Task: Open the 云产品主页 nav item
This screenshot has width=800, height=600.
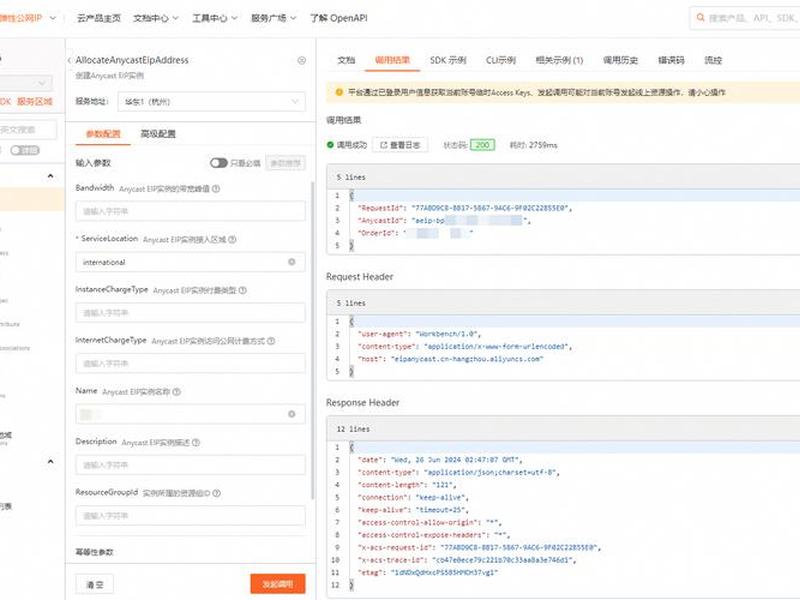Action: [x=98, y=18]
